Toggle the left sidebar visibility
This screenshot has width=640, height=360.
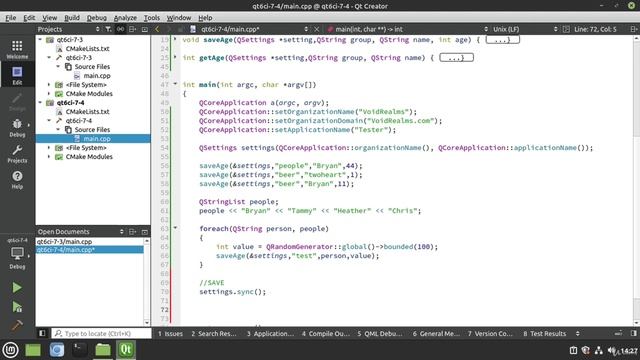(x=42, y=333)
